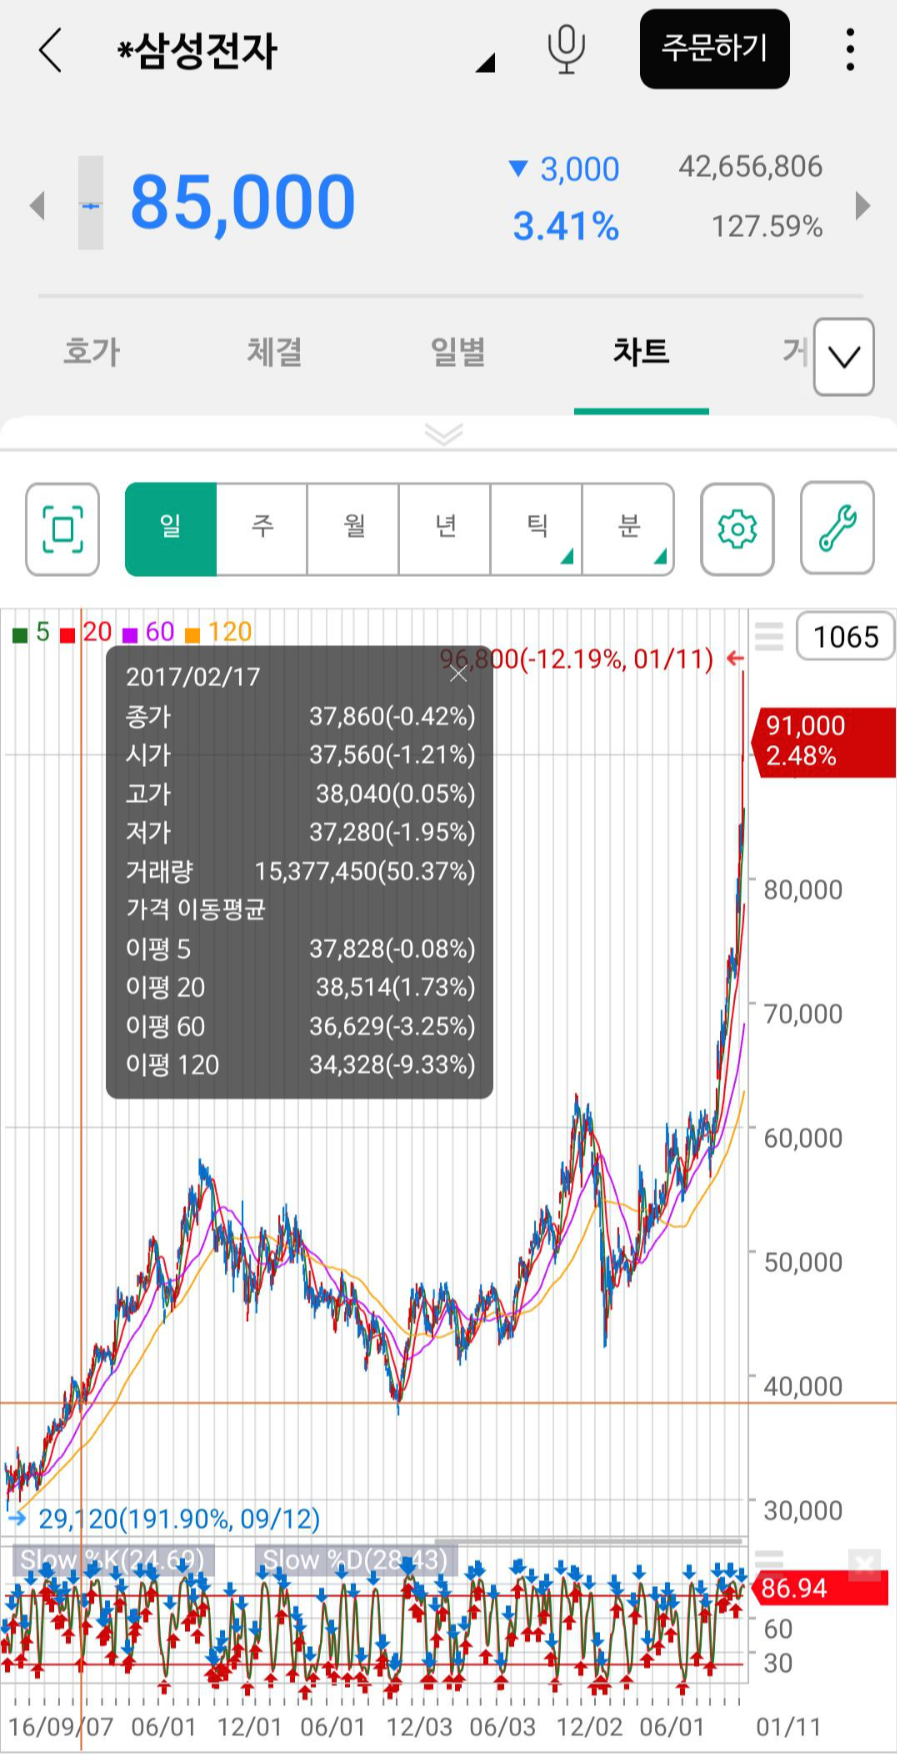Tap the 거래량 15,377,450 row in tooltip
Screen dimensions: 897x1762
click(300, 871)
